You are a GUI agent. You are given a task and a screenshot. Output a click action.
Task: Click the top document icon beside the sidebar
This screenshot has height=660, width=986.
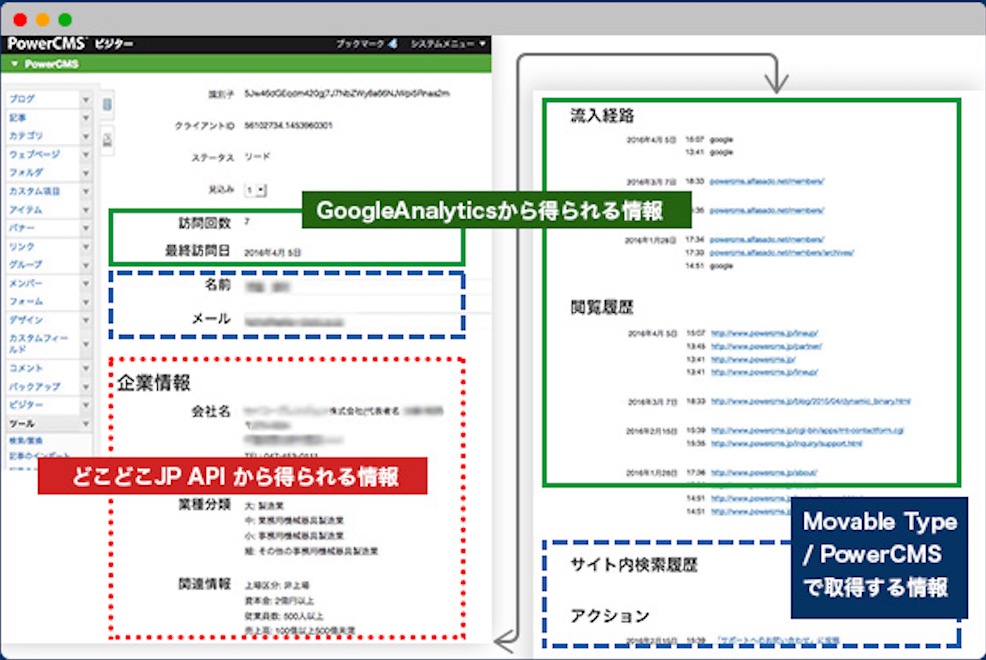pos(108,104)
